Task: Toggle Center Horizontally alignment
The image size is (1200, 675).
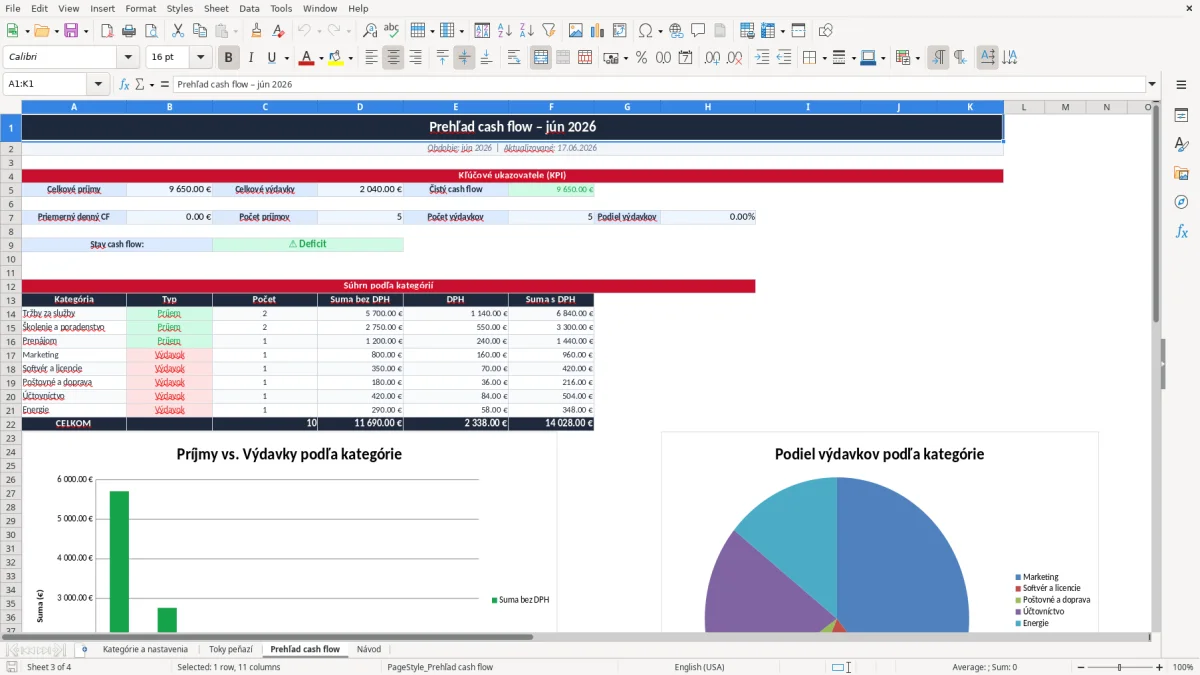Action: 393,58
